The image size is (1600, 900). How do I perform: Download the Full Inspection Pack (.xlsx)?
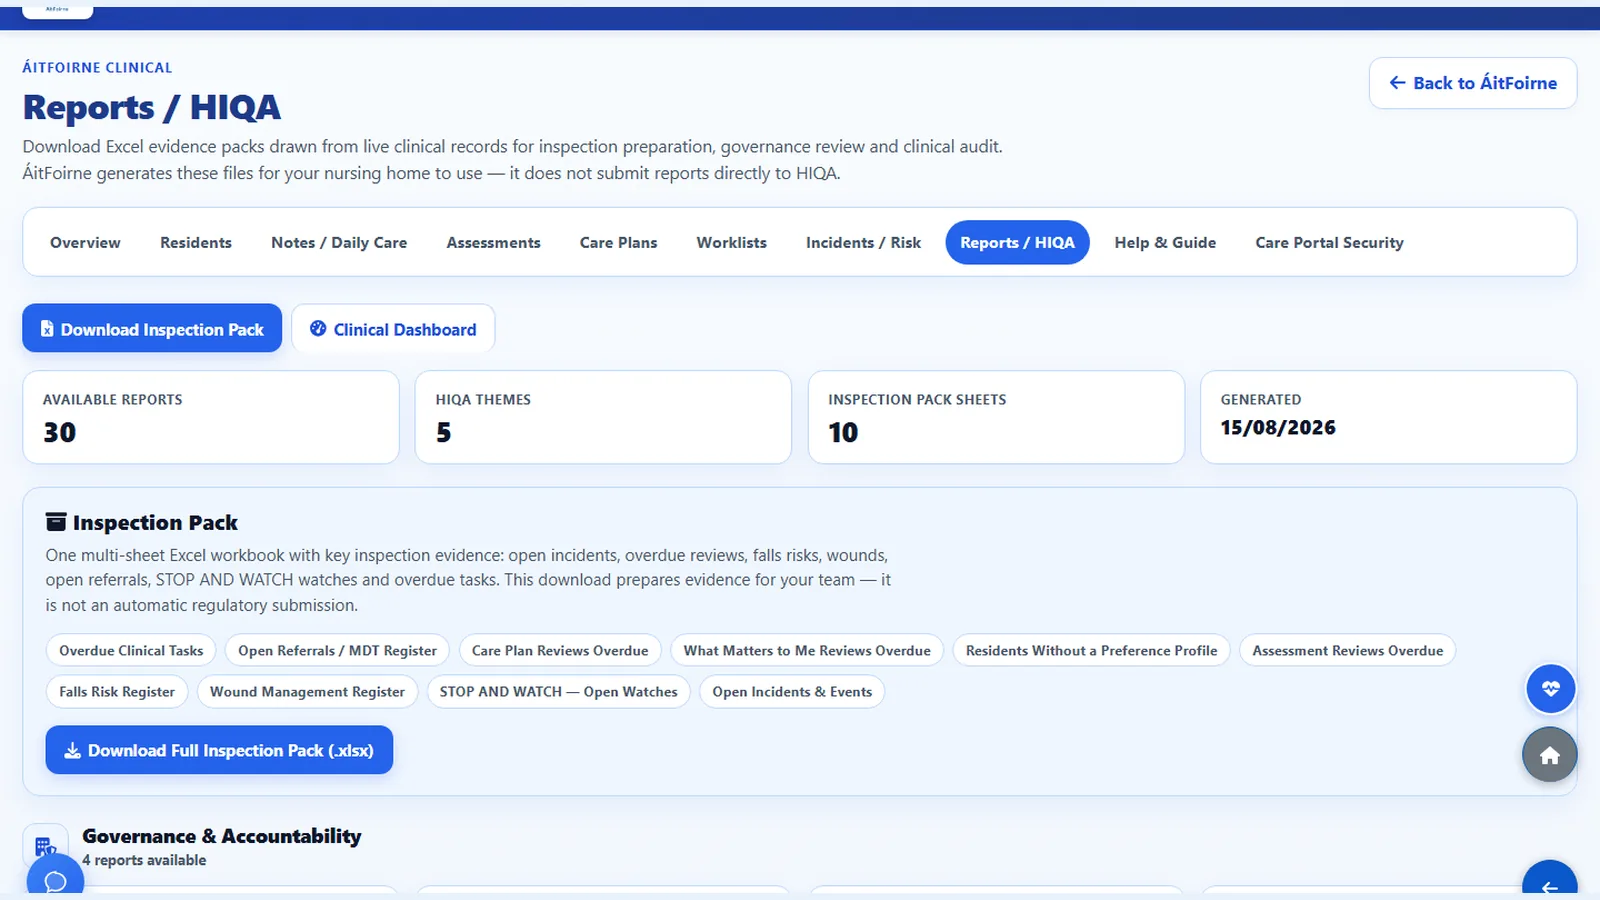click(219, 750)
